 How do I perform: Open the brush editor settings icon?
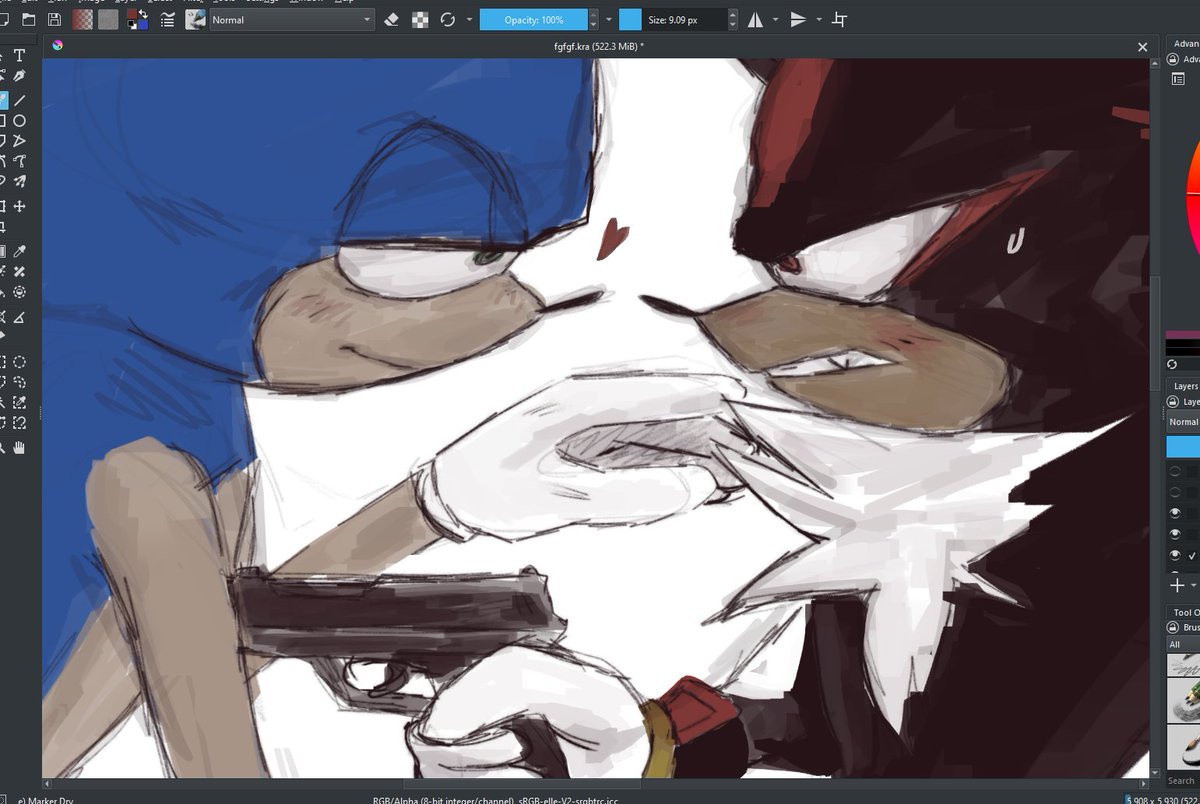pos(167,19)
